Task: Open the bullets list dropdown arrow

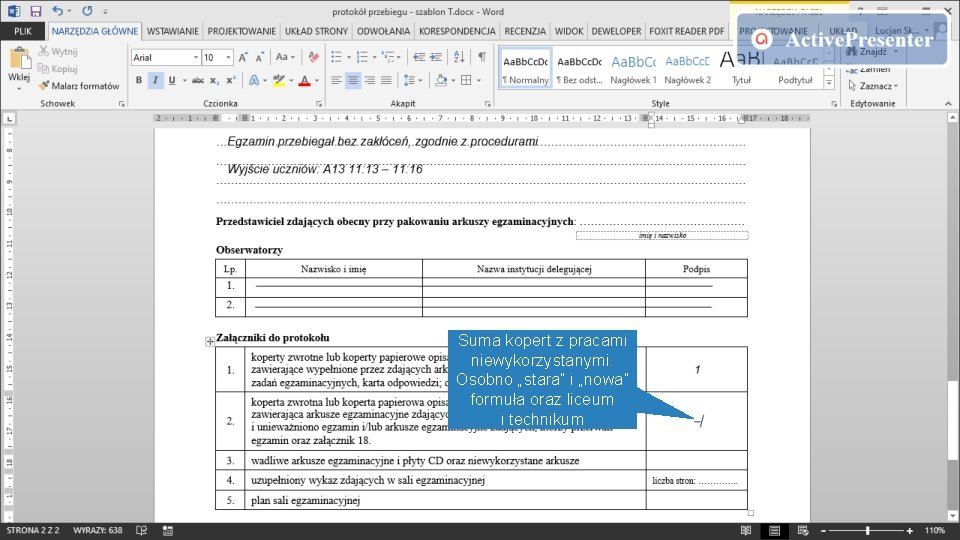Action: tap(349, 58)
